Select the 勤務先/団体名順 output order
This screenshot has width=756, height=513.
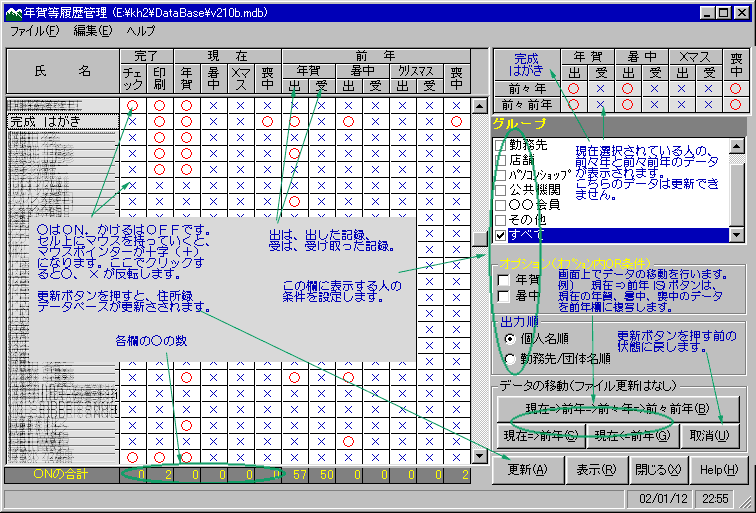pyautogui.click(x=512, y=359)
